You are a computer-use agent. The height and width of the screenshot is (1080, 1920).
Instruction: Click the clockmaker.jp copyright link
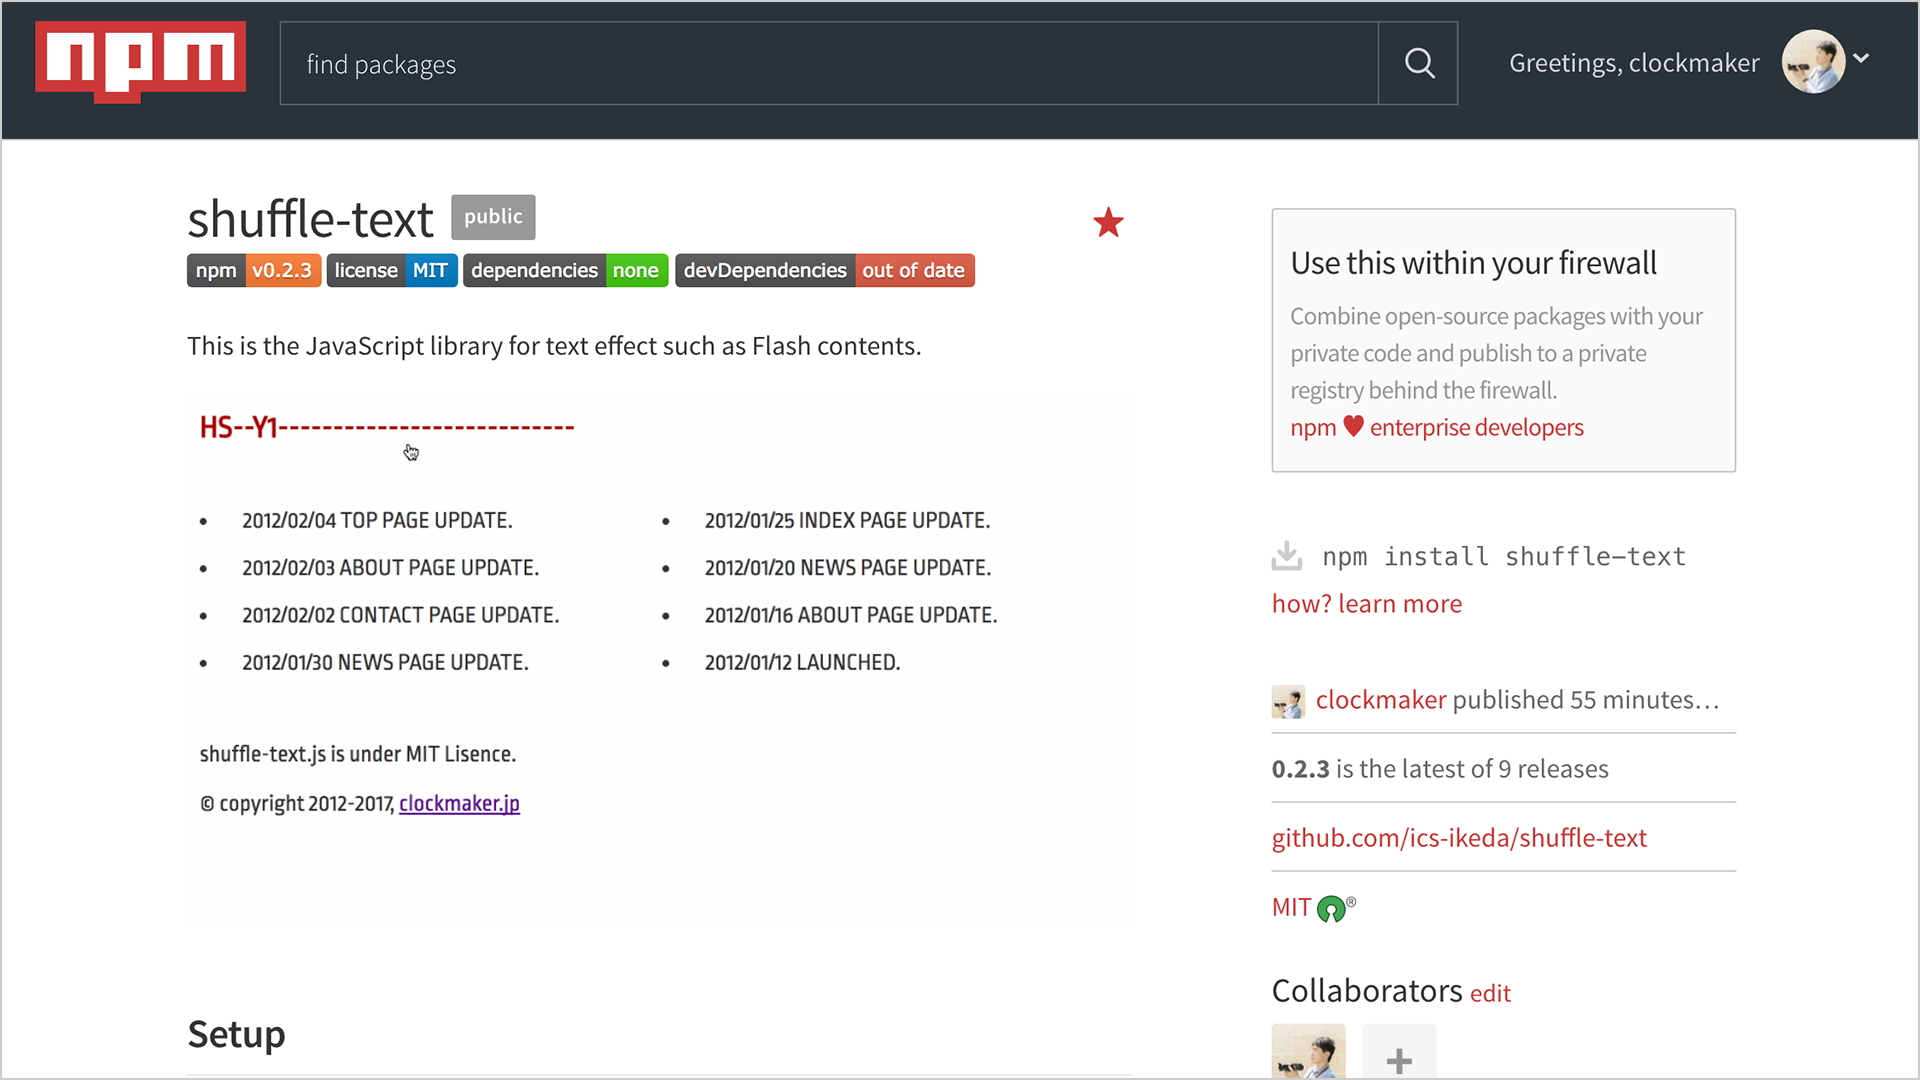point(459,804)
